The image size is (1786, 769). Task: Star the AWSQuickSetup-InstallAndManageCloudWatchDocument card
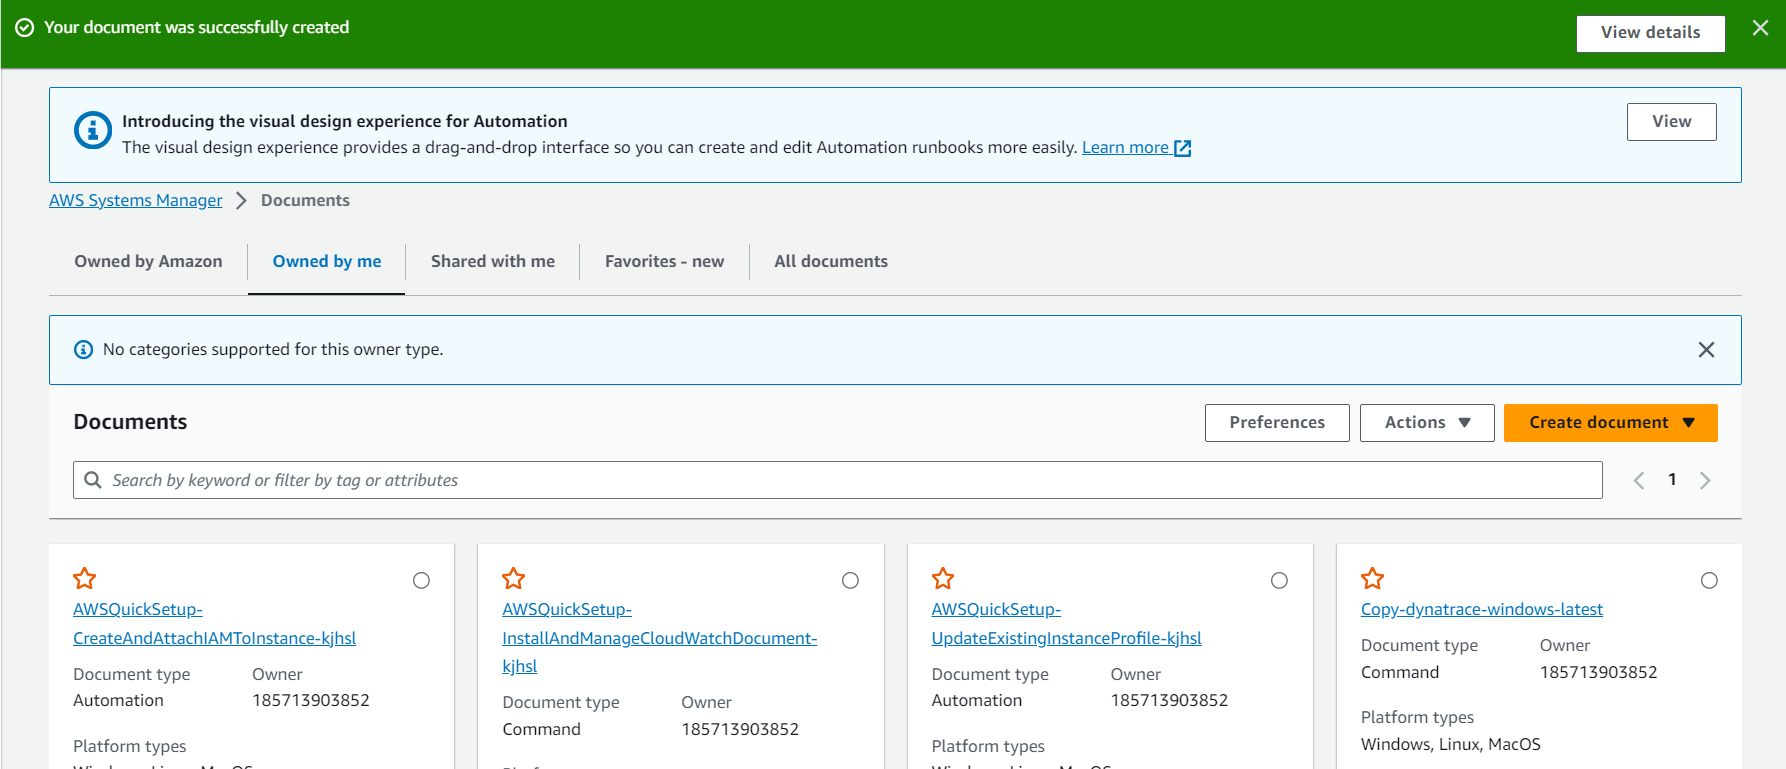[x=514, y=578]
